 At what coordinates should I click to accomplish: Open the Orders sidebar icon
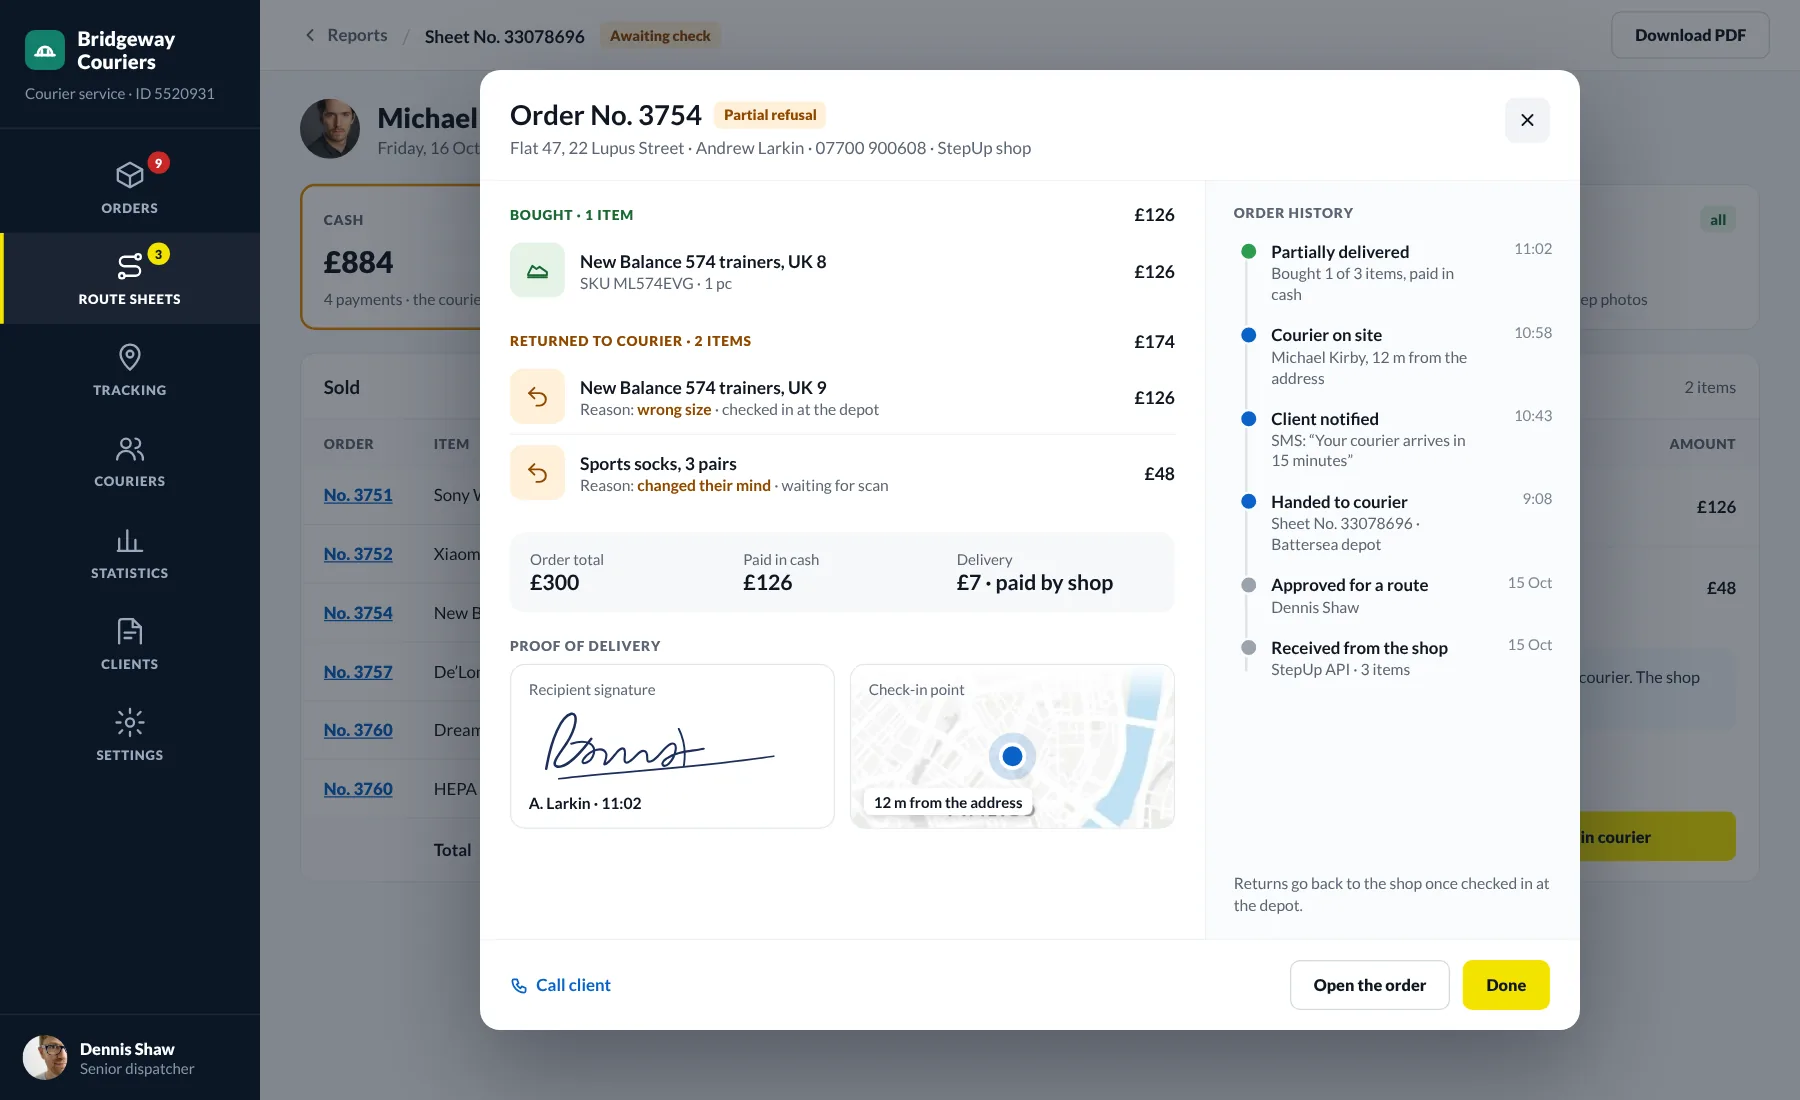pos(130,175)
